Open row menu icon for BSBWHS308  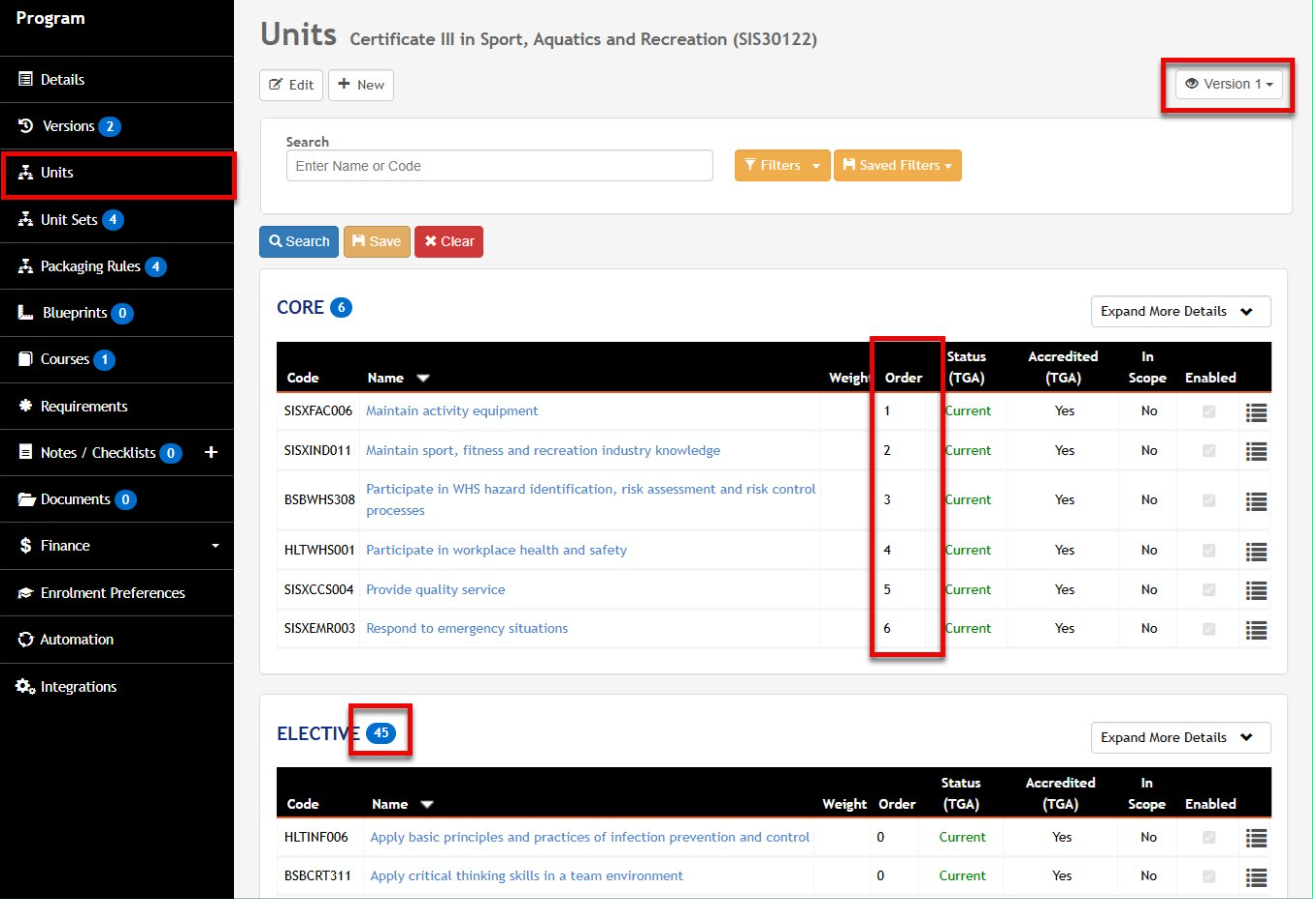click(1256, 501)
